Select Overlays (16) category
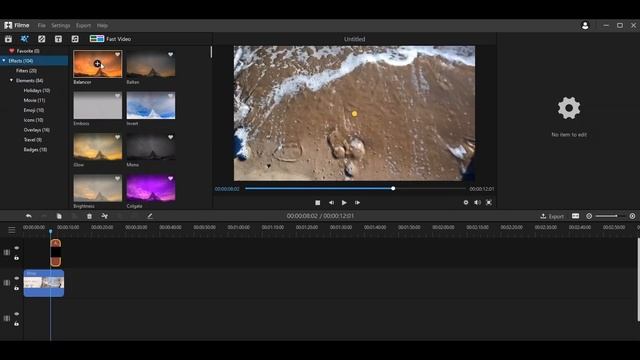This screenshot has height=360, width=640. pyautogui.click(x=37, y=130)
